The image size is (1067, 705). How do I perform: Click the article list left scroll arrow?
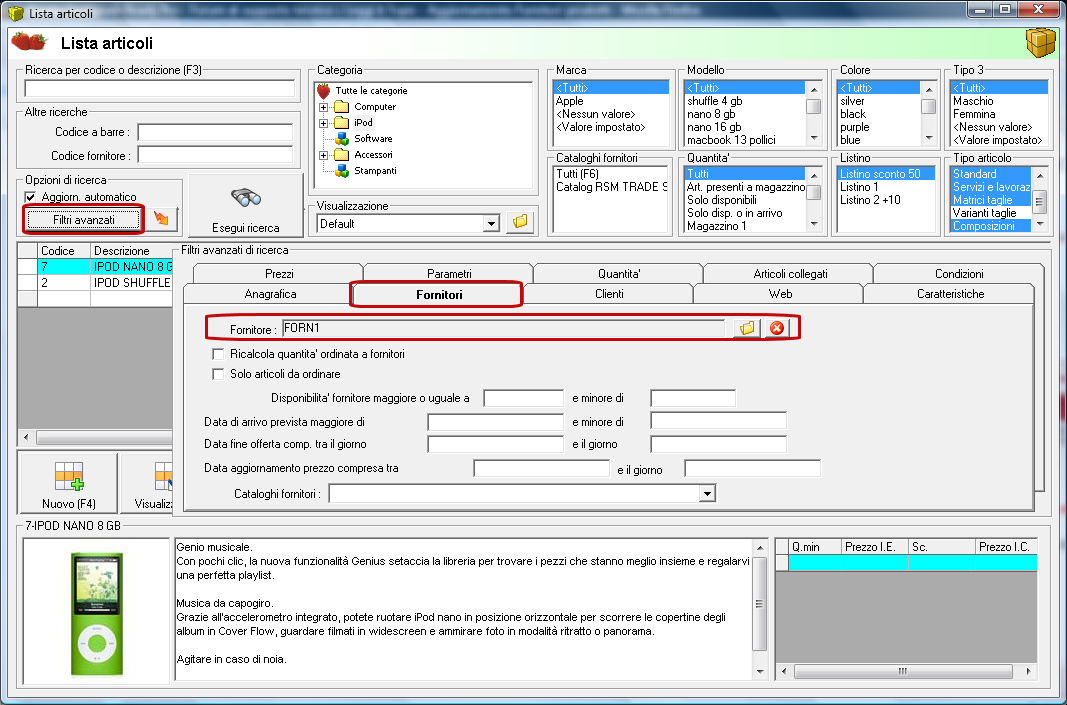tap(26, 437)
